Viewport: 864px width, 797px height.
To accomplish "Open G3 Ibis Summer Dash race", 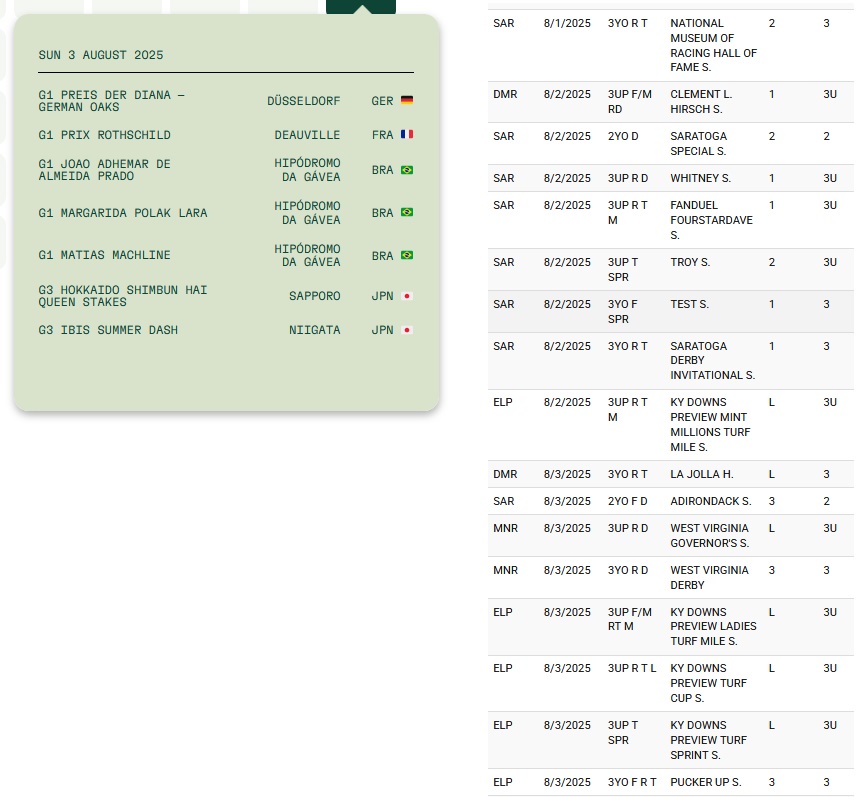I will point(108,330).
